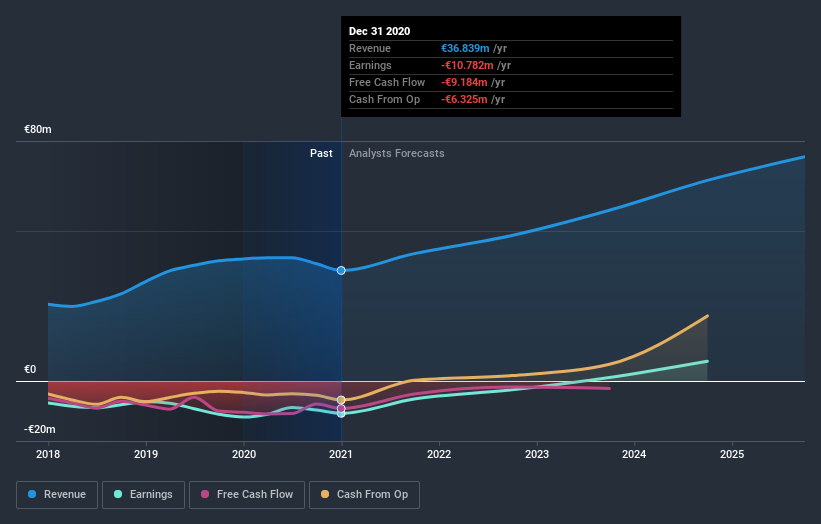Click the Analysts Forecasts label
821x524 pixels.
point(397,153)
